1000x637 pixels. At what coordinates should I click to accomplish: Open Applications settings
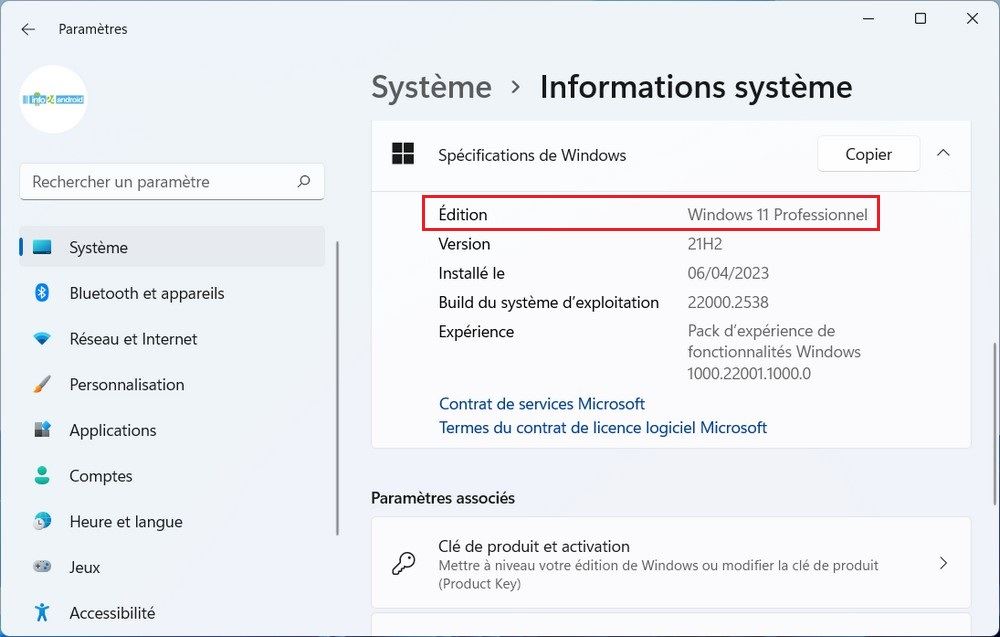pyautogui.click(x=172, y=430)
